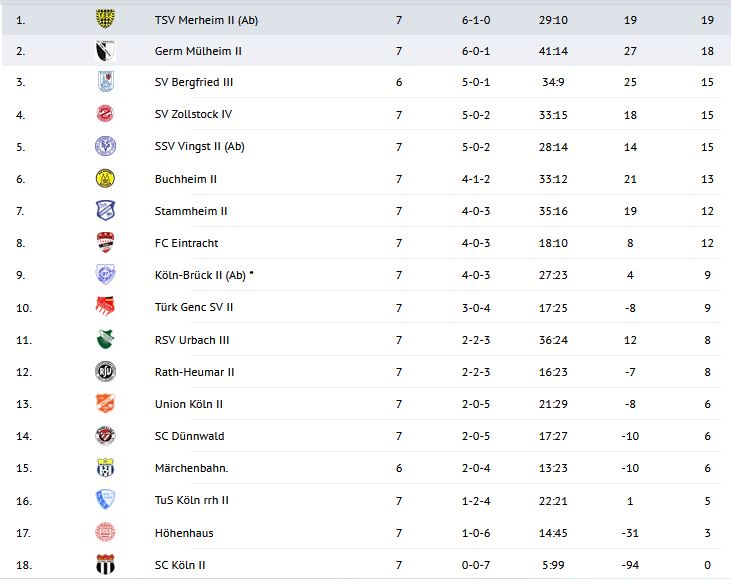Click the Türk Genc SV II emblem
The height and width of the screenshot is (579, 731).
click(x=105, y=307)
